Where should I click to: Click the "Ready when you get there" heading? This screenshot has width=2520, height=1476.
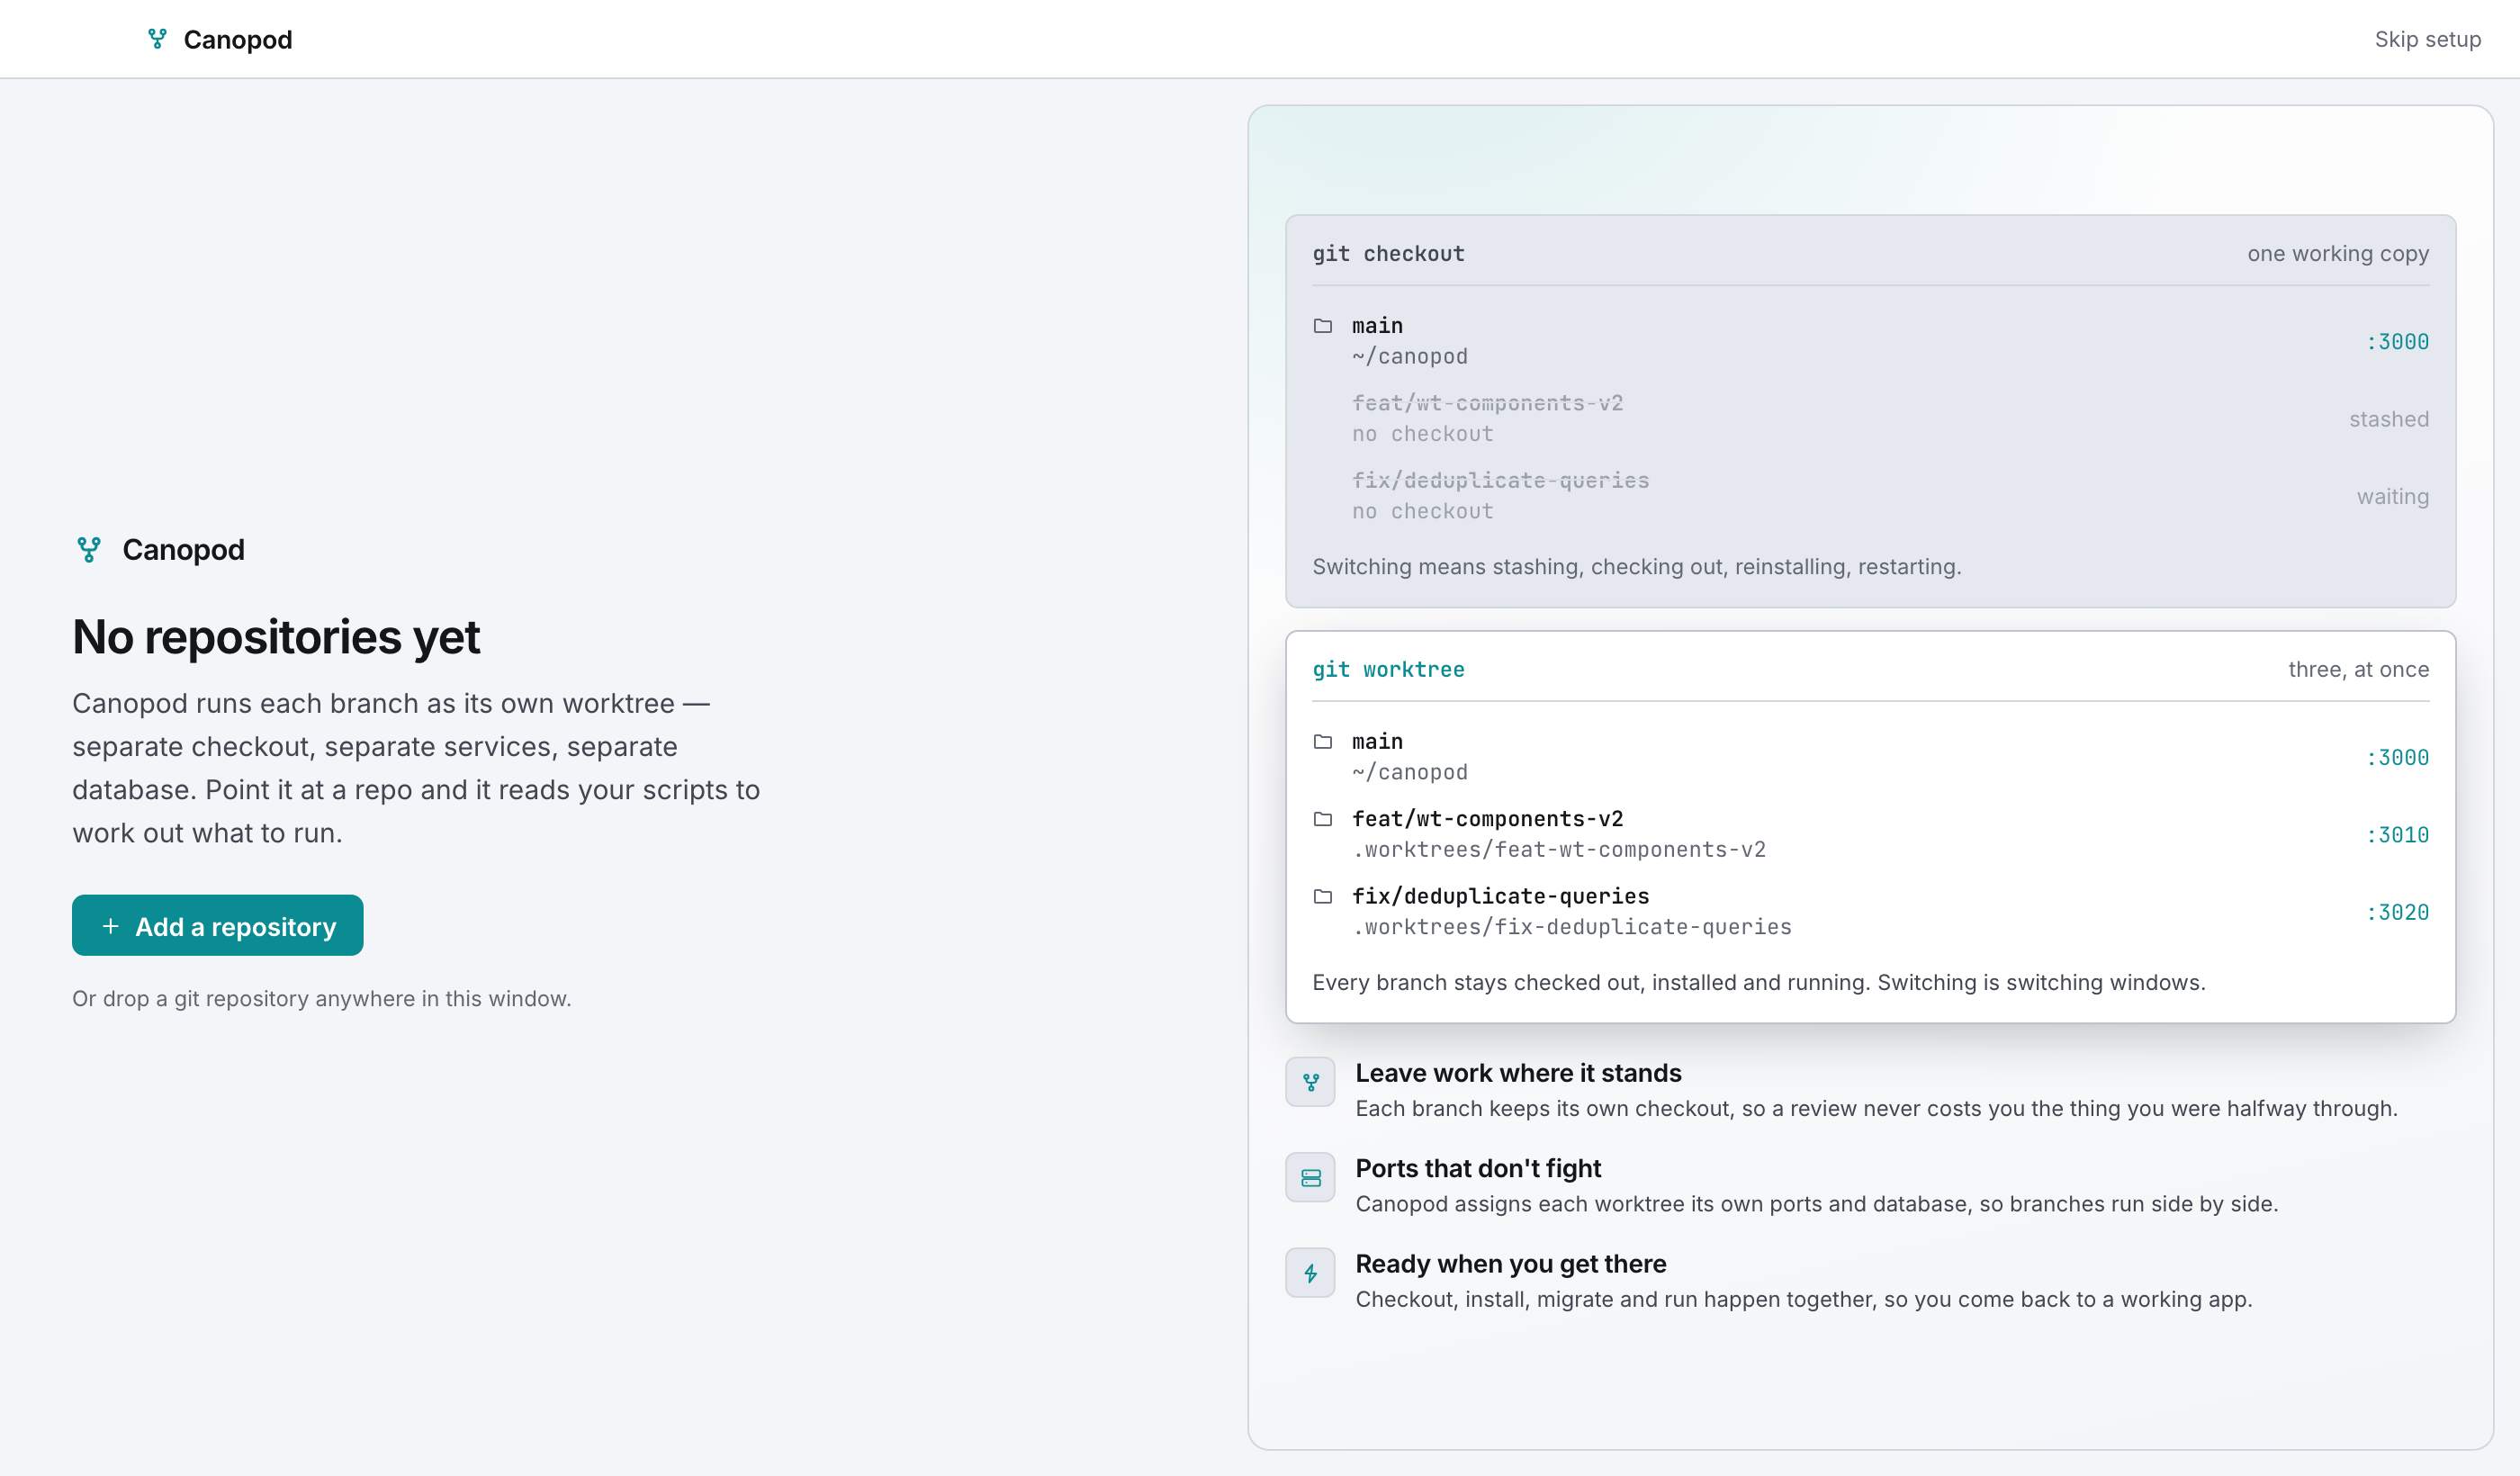pos(1510,1264)
